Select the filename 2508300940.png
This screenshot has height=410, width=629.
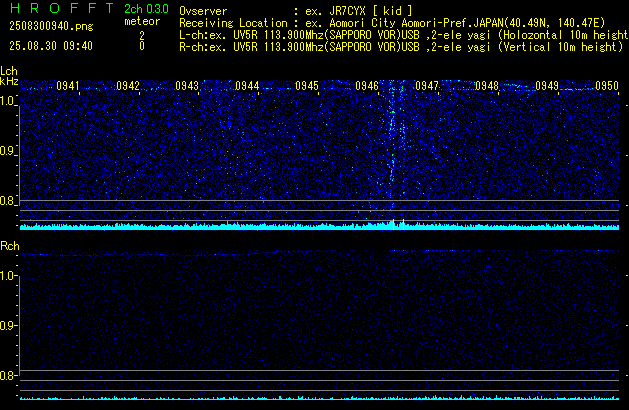pyautogui.click(x=51, y=26)
